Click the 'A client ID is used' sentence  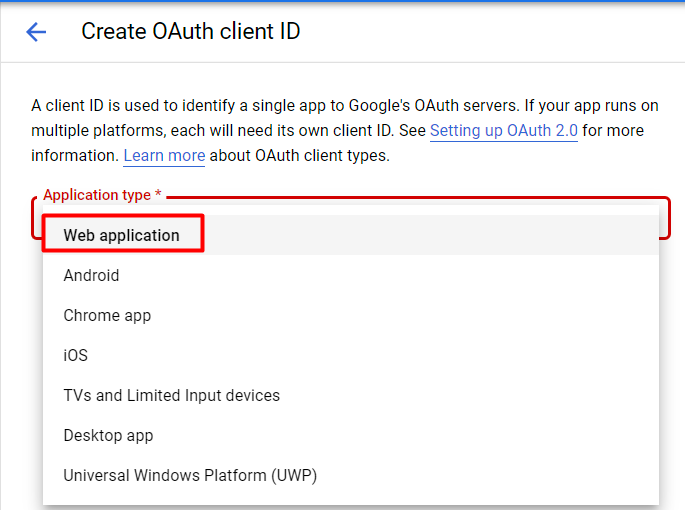pos(100,106)
